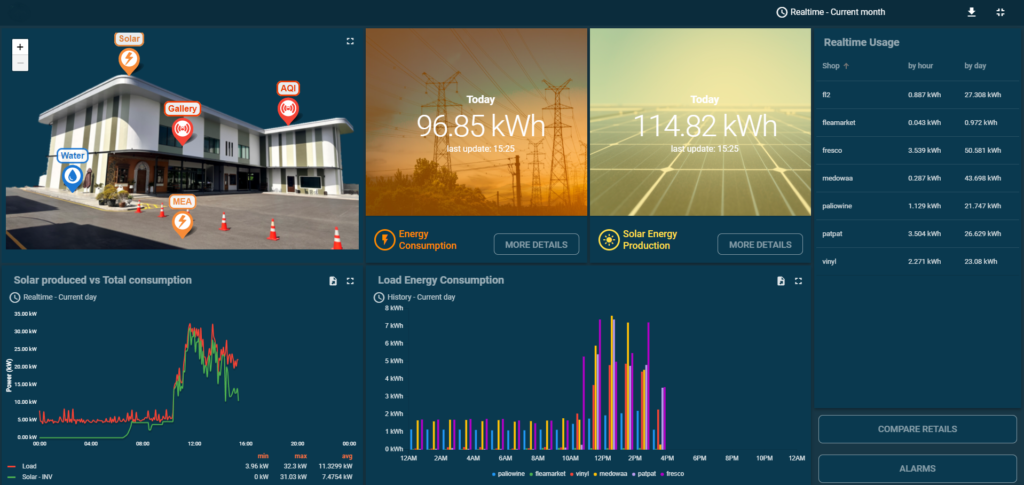Open the Alarms button
This screenshot has height=485, width=1024.
point(917,468)
